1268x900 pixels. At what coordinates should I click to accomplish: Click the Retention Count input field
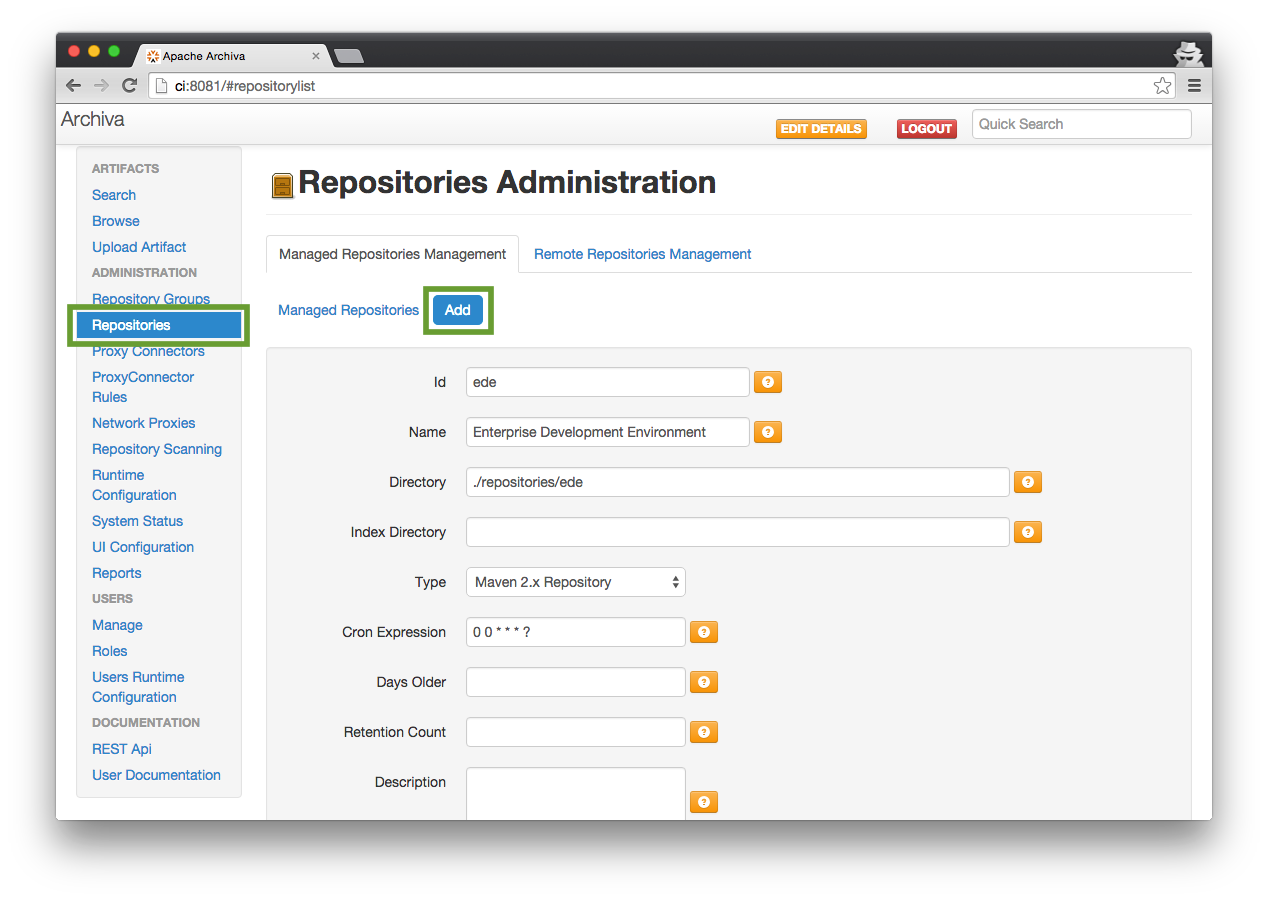(576, 732)
